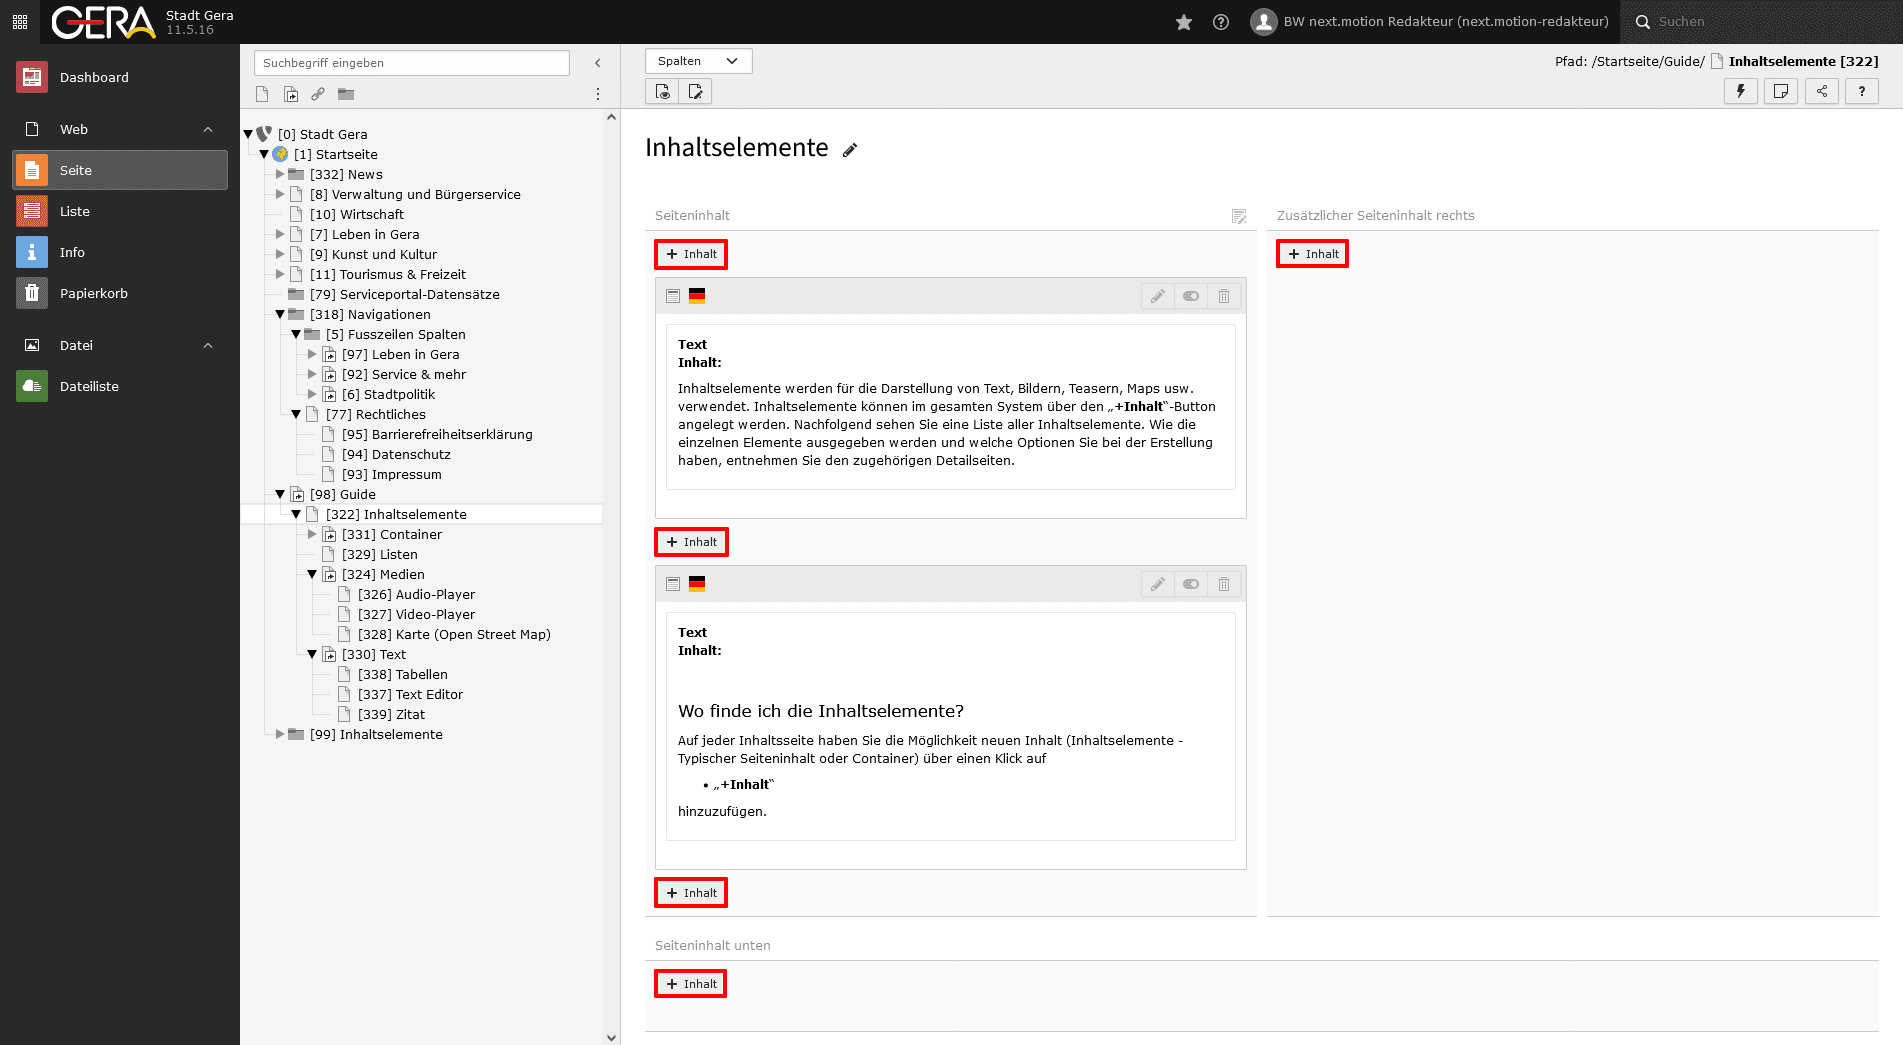Select Wirtschaft page in tree

pyautogui.click(x=357, y=214)
